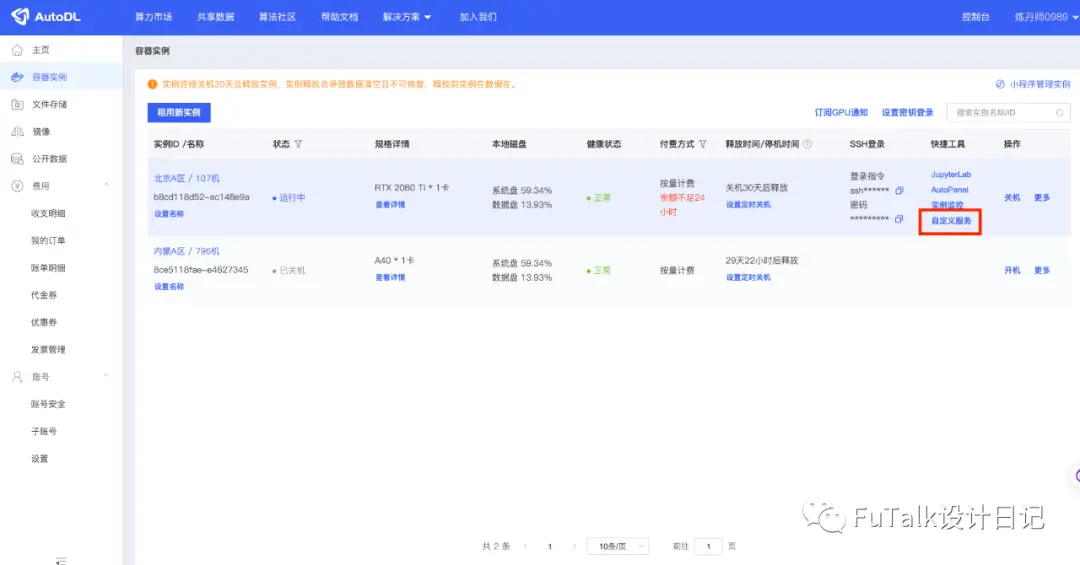Select 子账号 in sidebar
1080x565 pixels.
pos(44,431)
